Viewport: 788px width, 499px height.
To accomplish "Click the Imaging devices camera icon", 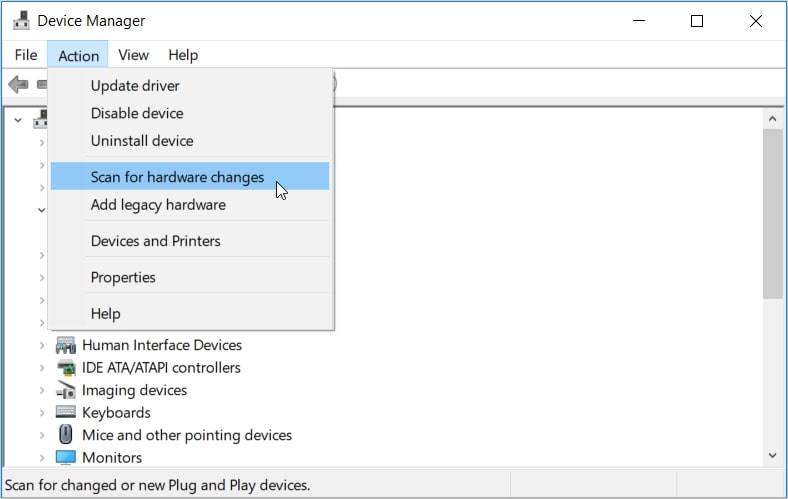I will pos(66,390).
